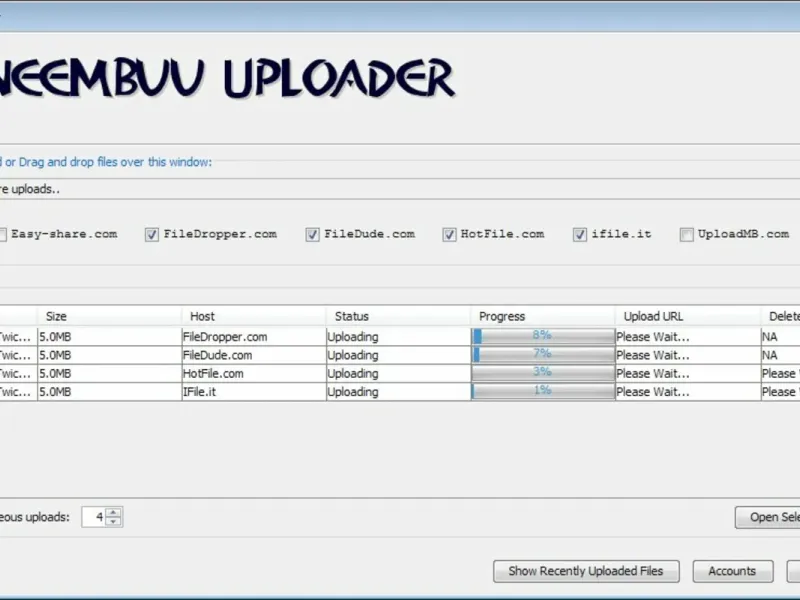Click the 7% progress bar for FileDude.com
This screenshot has width=800, height=600.
(x=543, y=355)
